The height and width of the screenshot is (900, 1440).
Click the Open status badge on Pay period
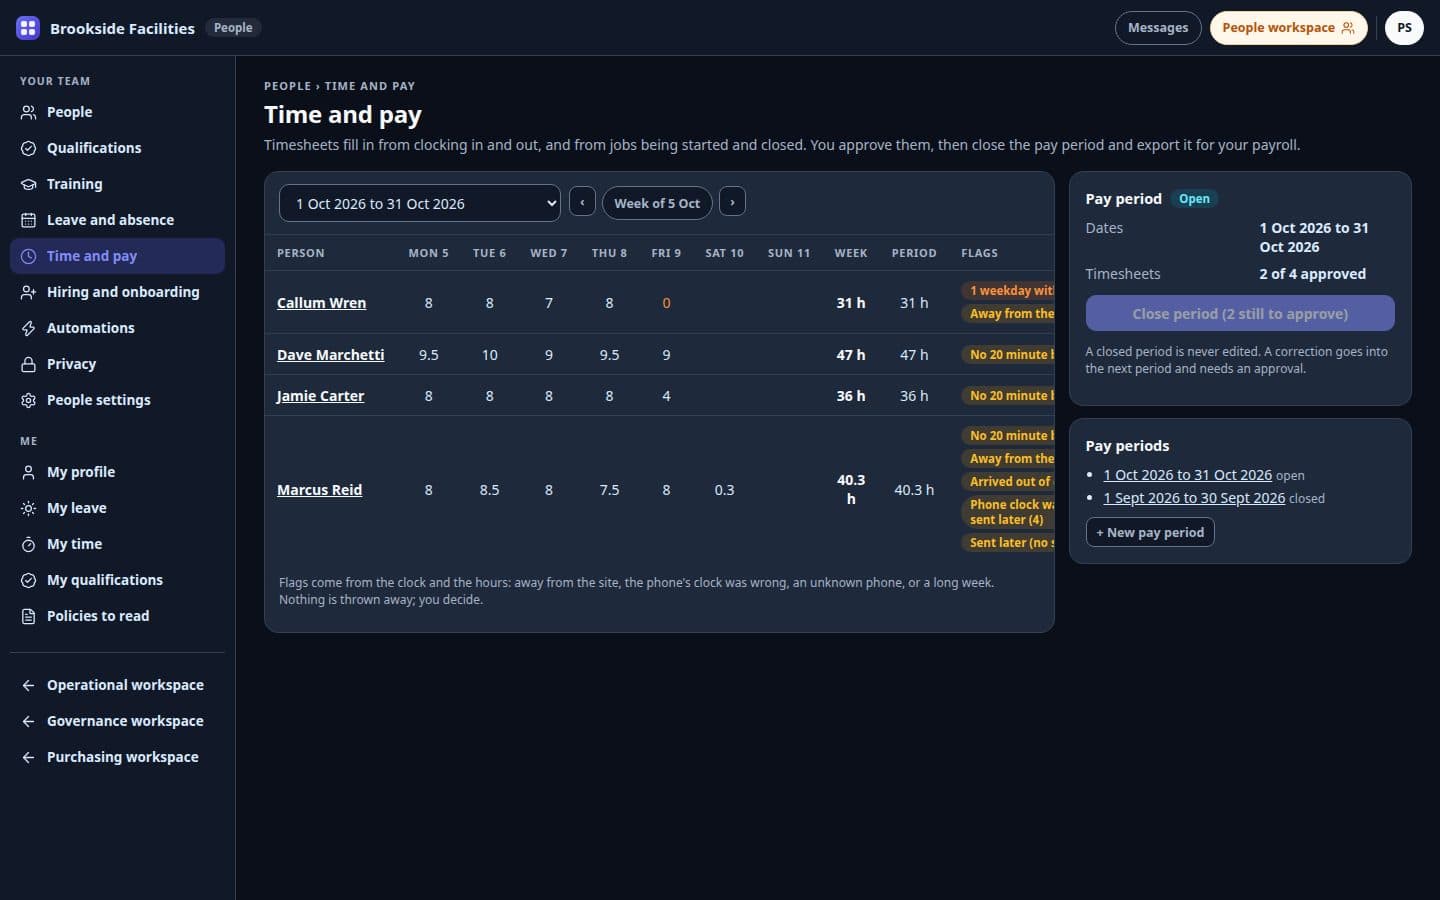[1194, 199]
